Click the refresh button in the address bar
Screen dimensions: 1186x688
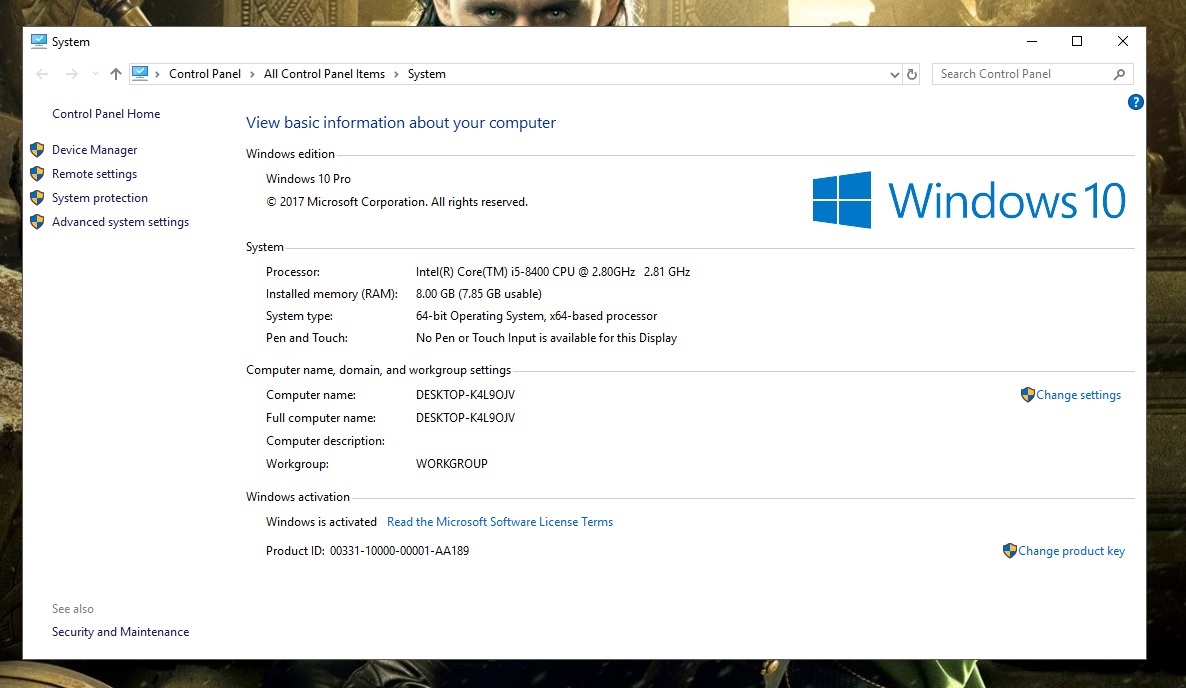(911, 74)
